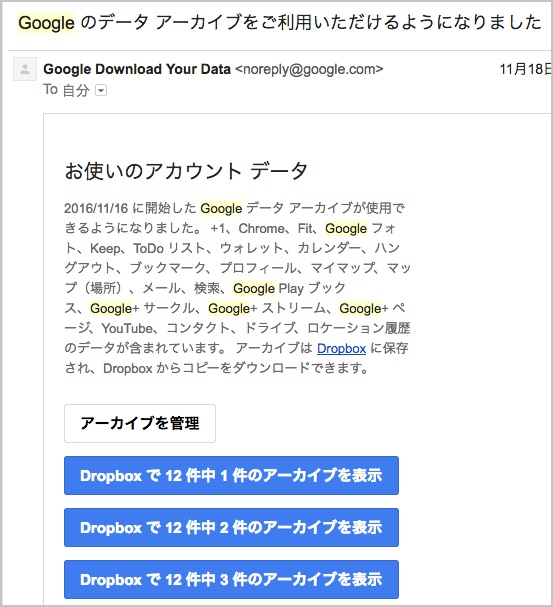
Task: Open Dropbox archive 1 of 12 button
Action: pos(231,475)
